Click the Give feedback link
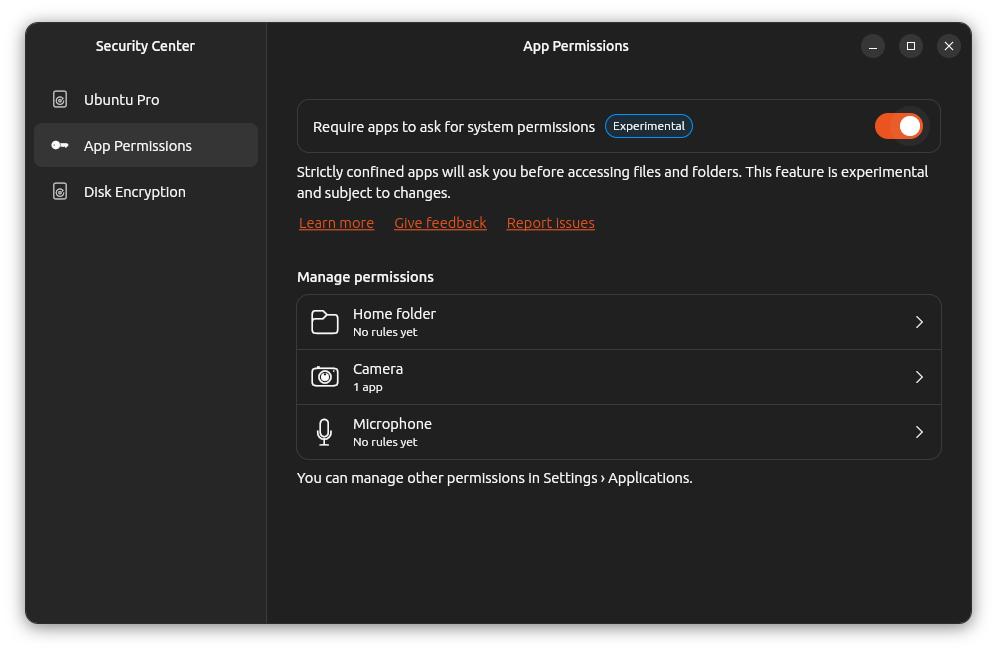Viewport: 997px width, 652px height. [x=440, y=223]
